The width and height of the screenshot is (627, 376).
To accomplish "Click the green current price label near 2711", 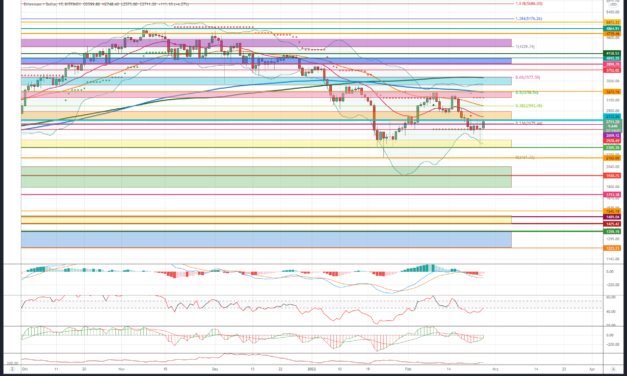I will point(612,126).
